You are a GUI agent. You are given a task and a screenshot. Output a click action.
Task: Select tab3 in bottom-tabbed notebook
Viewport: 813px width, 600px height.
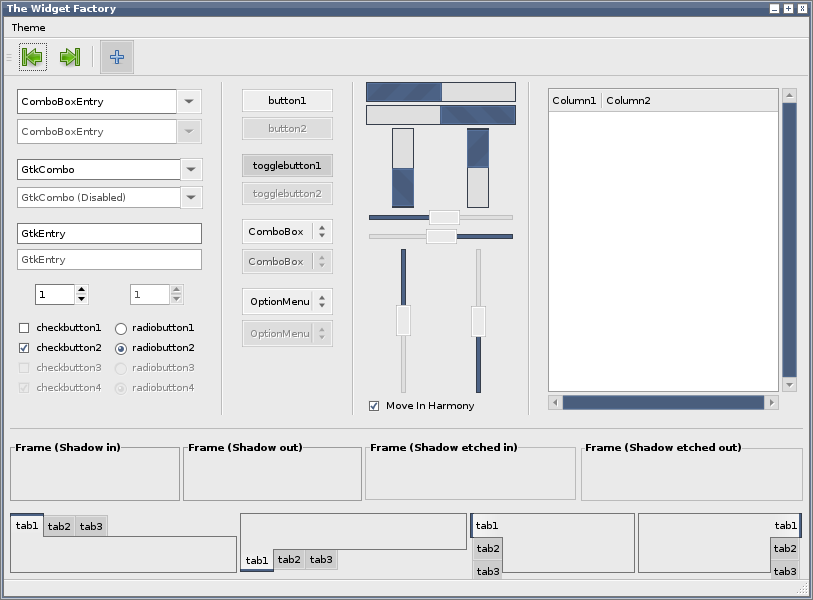pyautogui.click(x=321, y=560)
